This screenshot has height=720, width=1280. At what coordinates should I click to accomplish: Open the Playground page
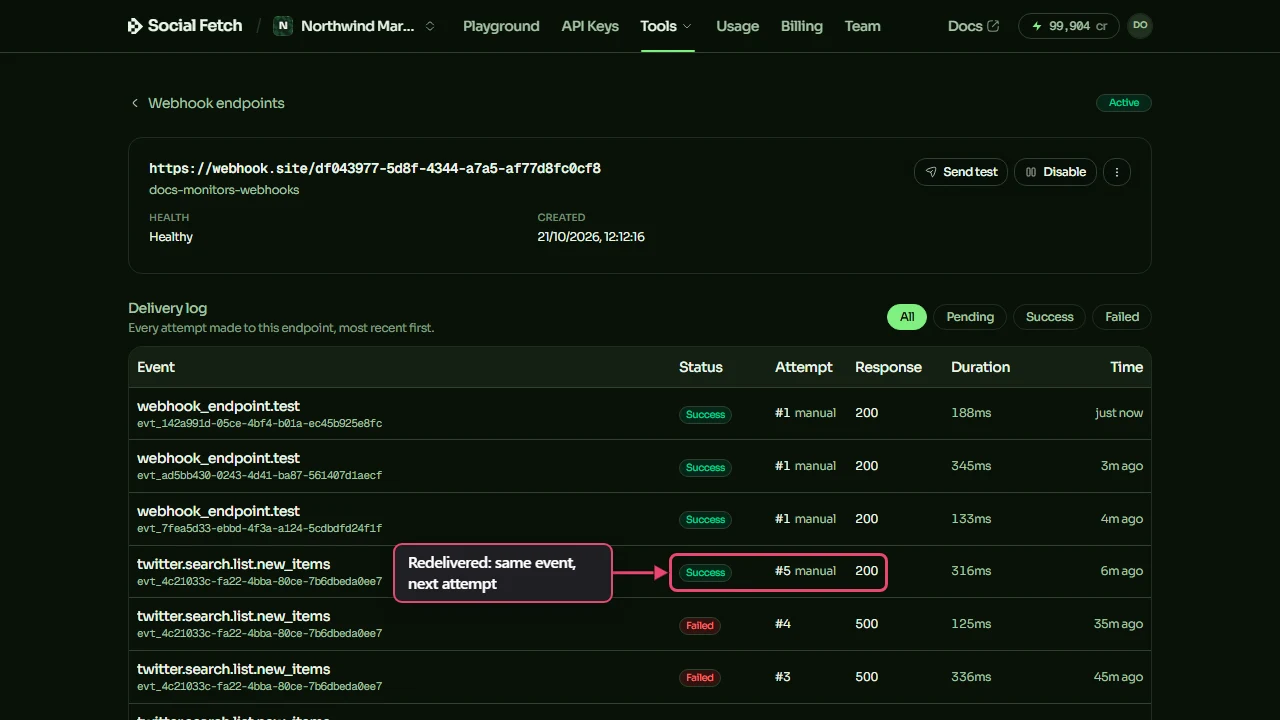(x=501, y=26)
